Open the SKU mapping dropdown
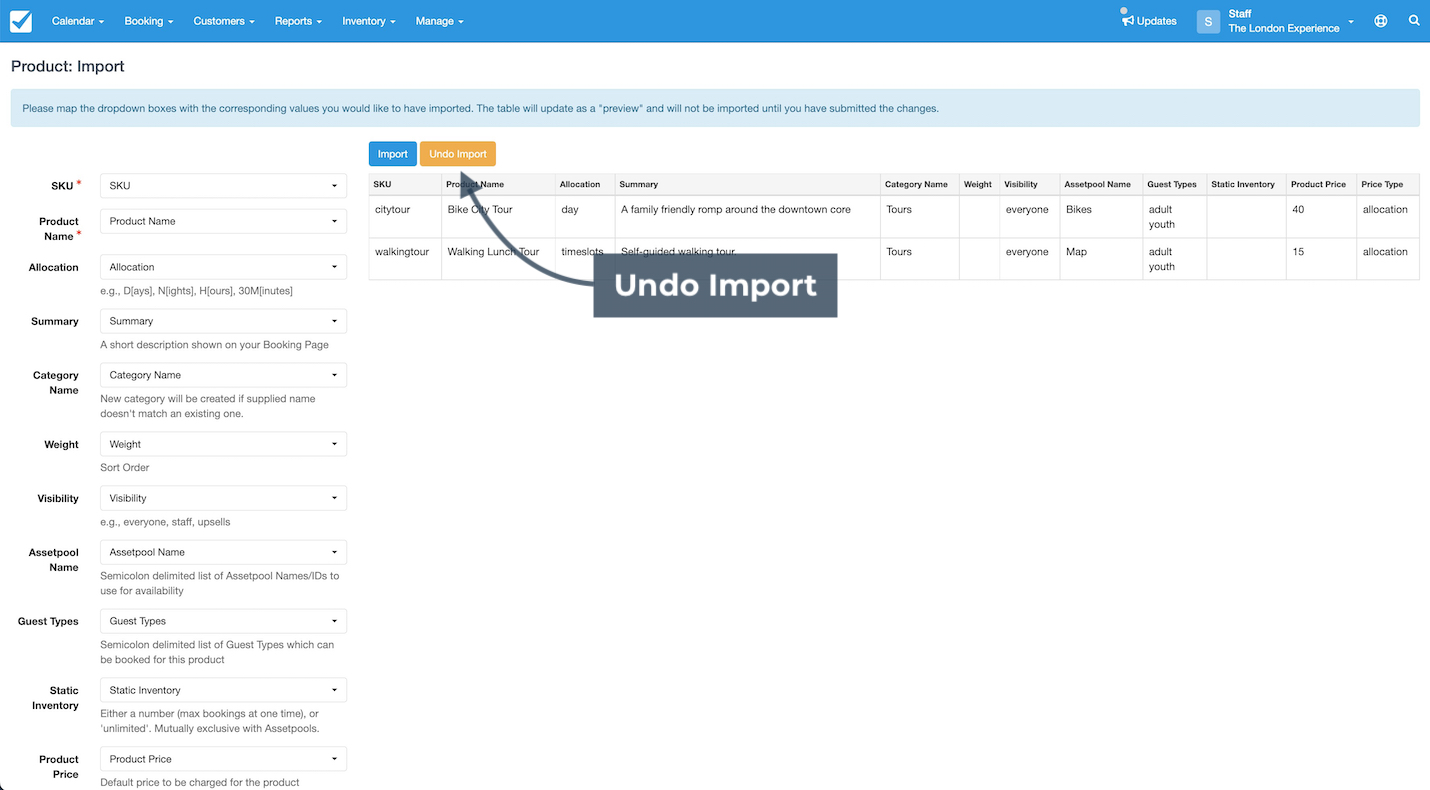 [x=223, y=186]
